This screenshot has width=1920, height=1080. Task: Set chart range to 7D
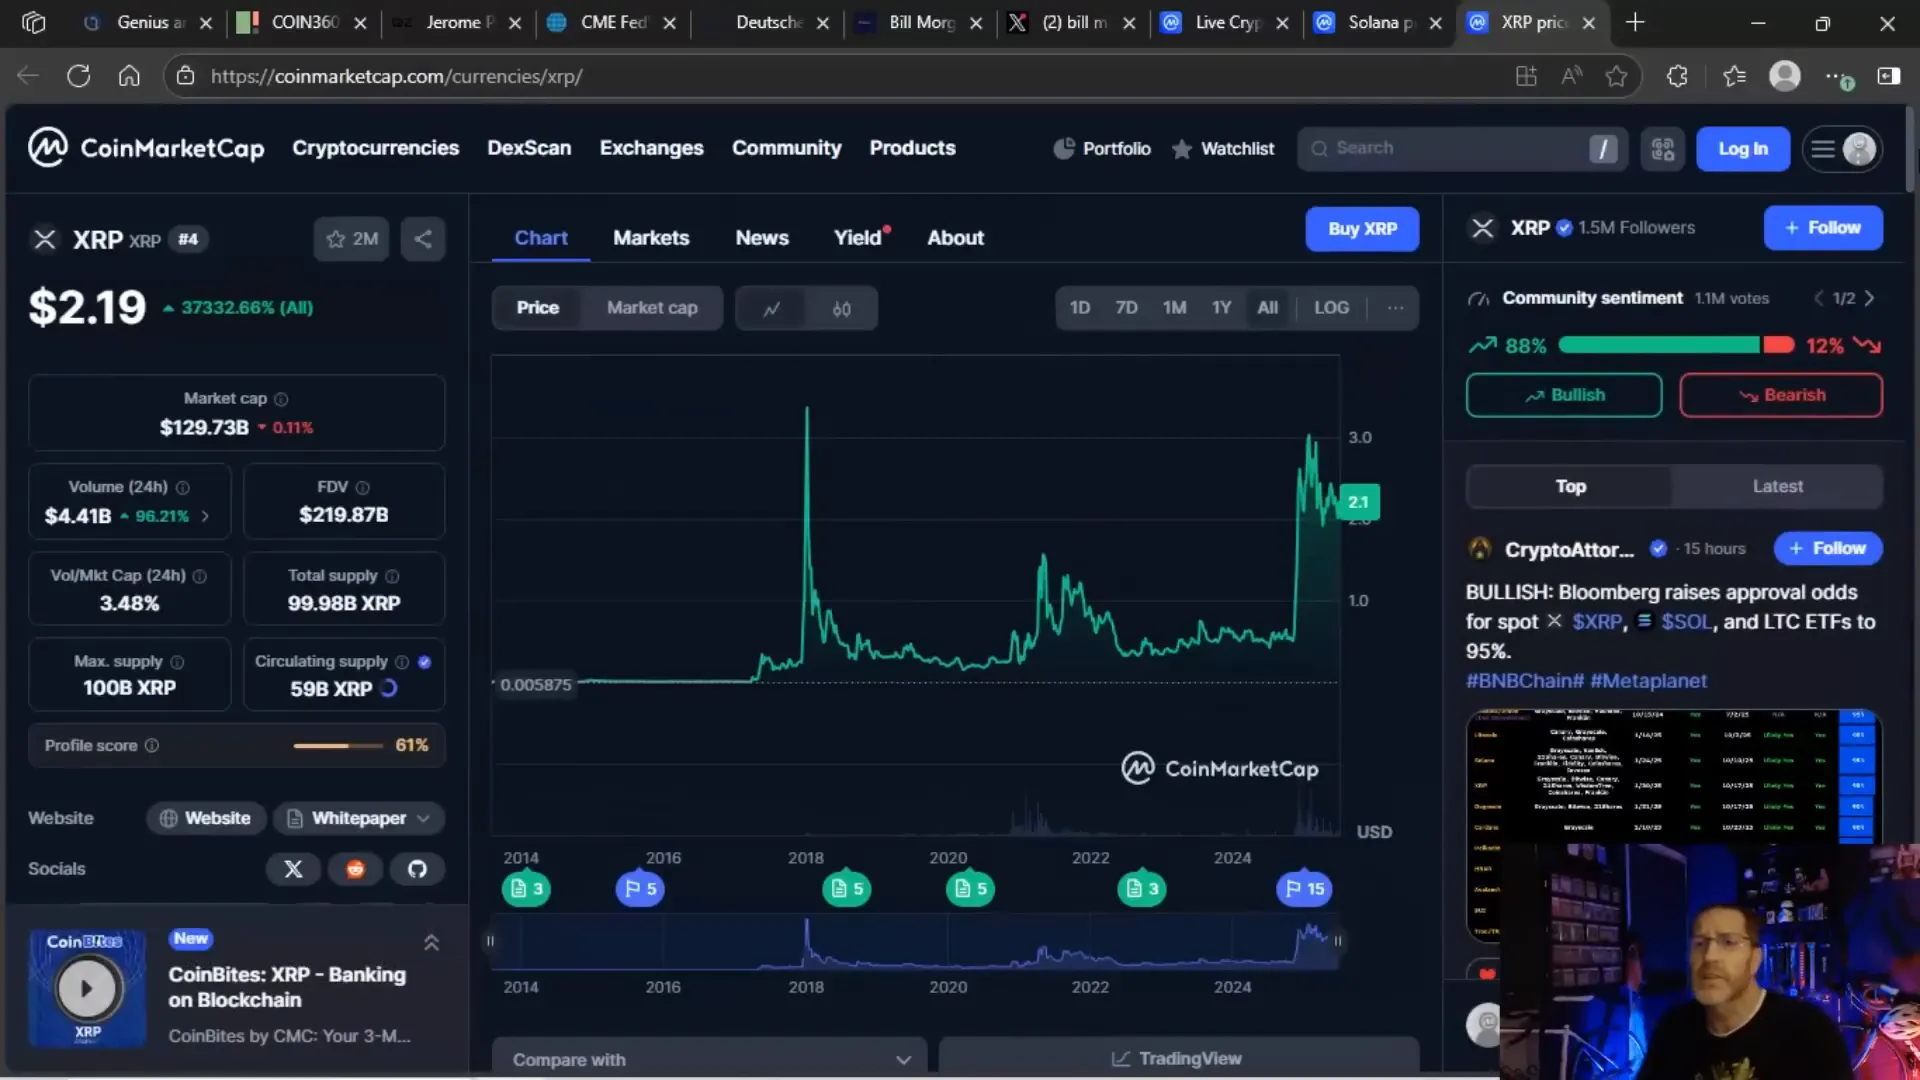click(x=1126, y=308)
